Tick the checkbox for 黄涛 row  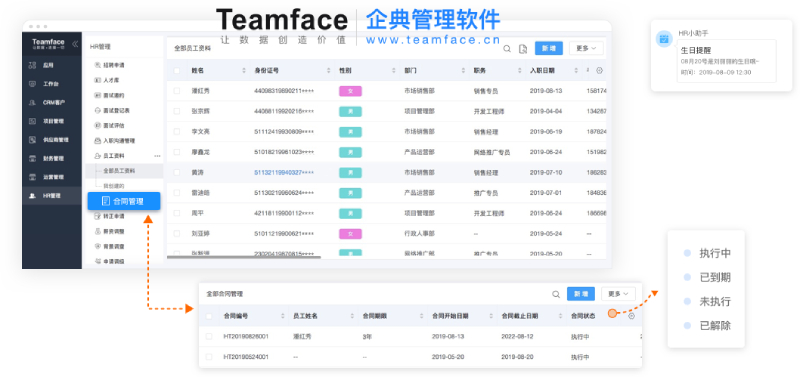tap(177, 172)
